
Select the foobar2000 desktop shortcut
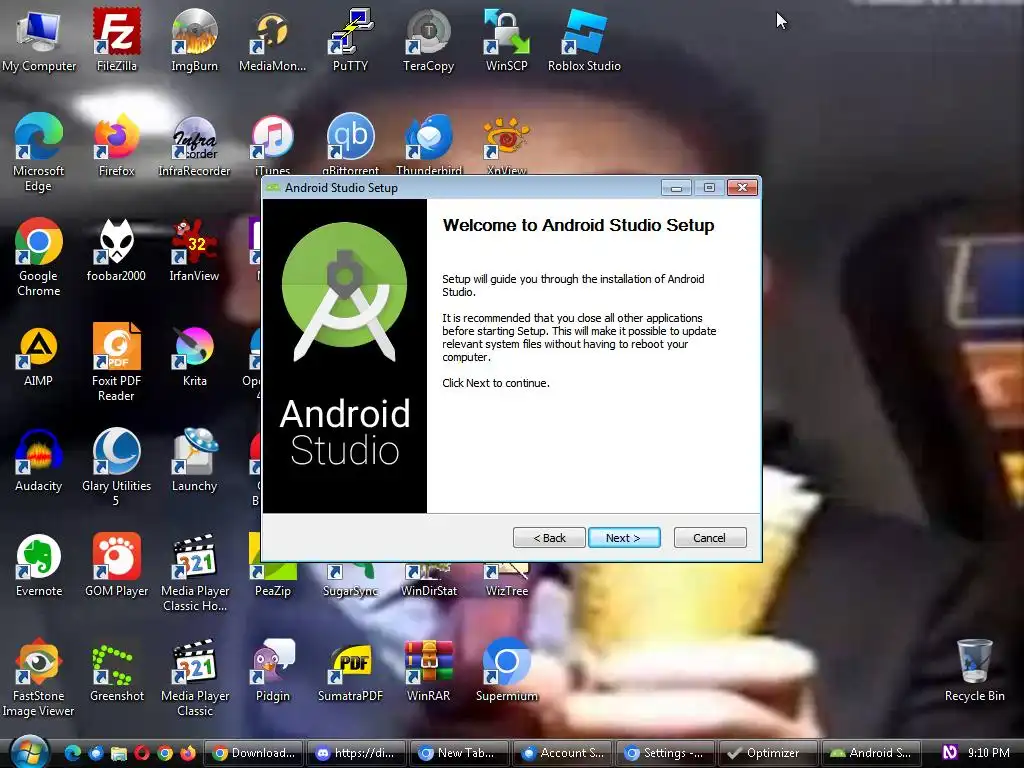click(116, 250)
